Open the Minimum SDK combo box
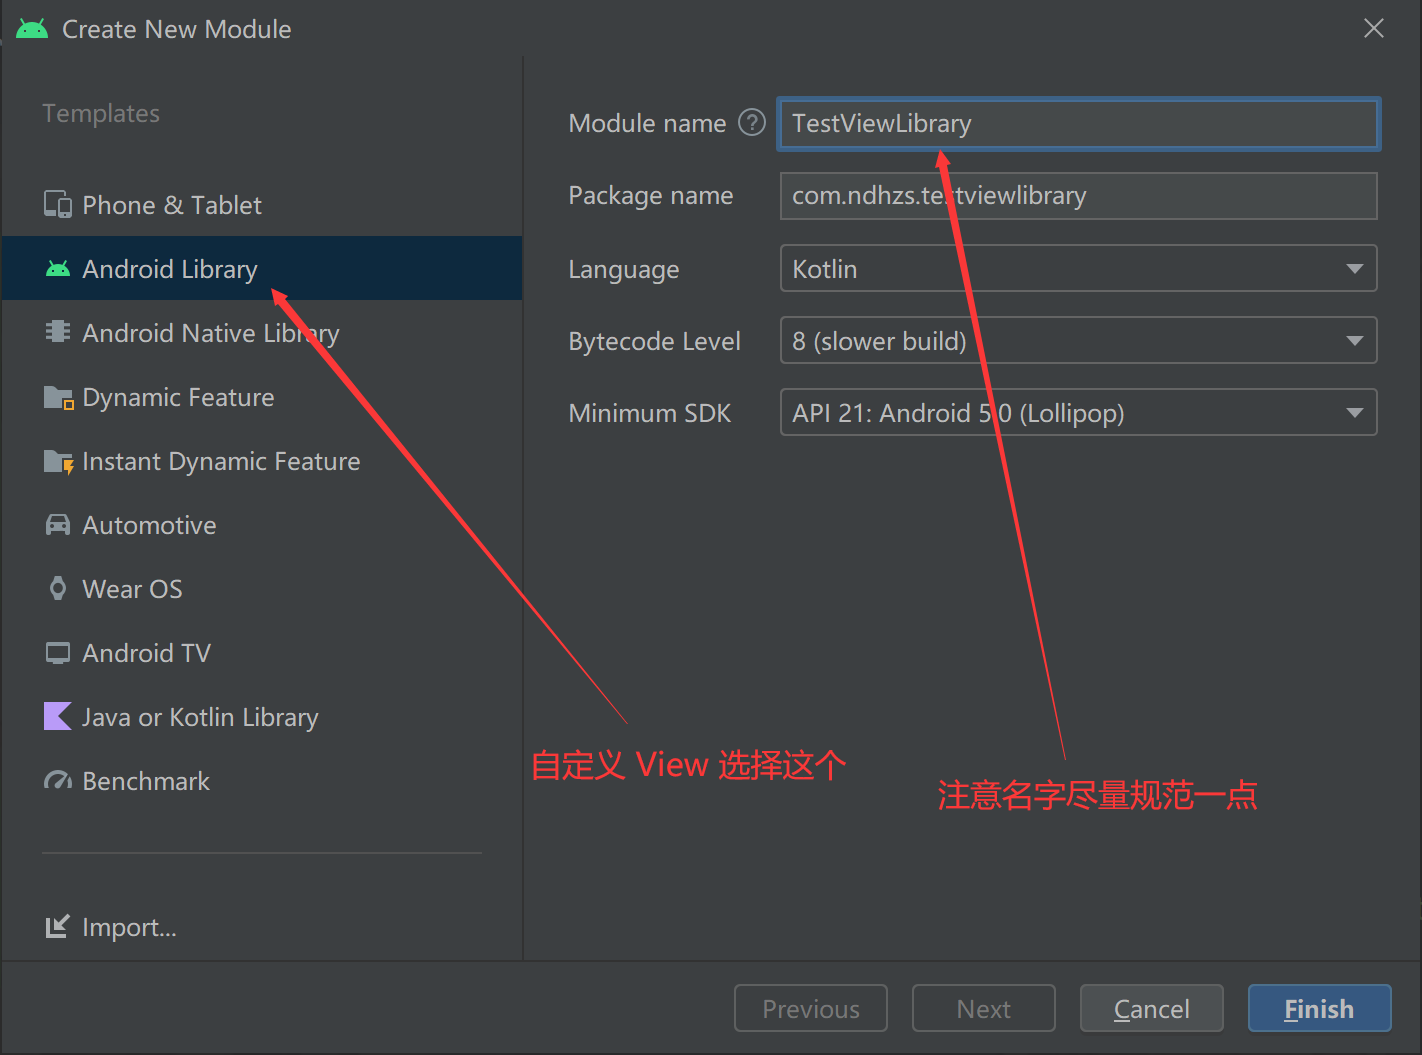The height and width of the screenshot is (1055, 1422). pos(1078,412)
